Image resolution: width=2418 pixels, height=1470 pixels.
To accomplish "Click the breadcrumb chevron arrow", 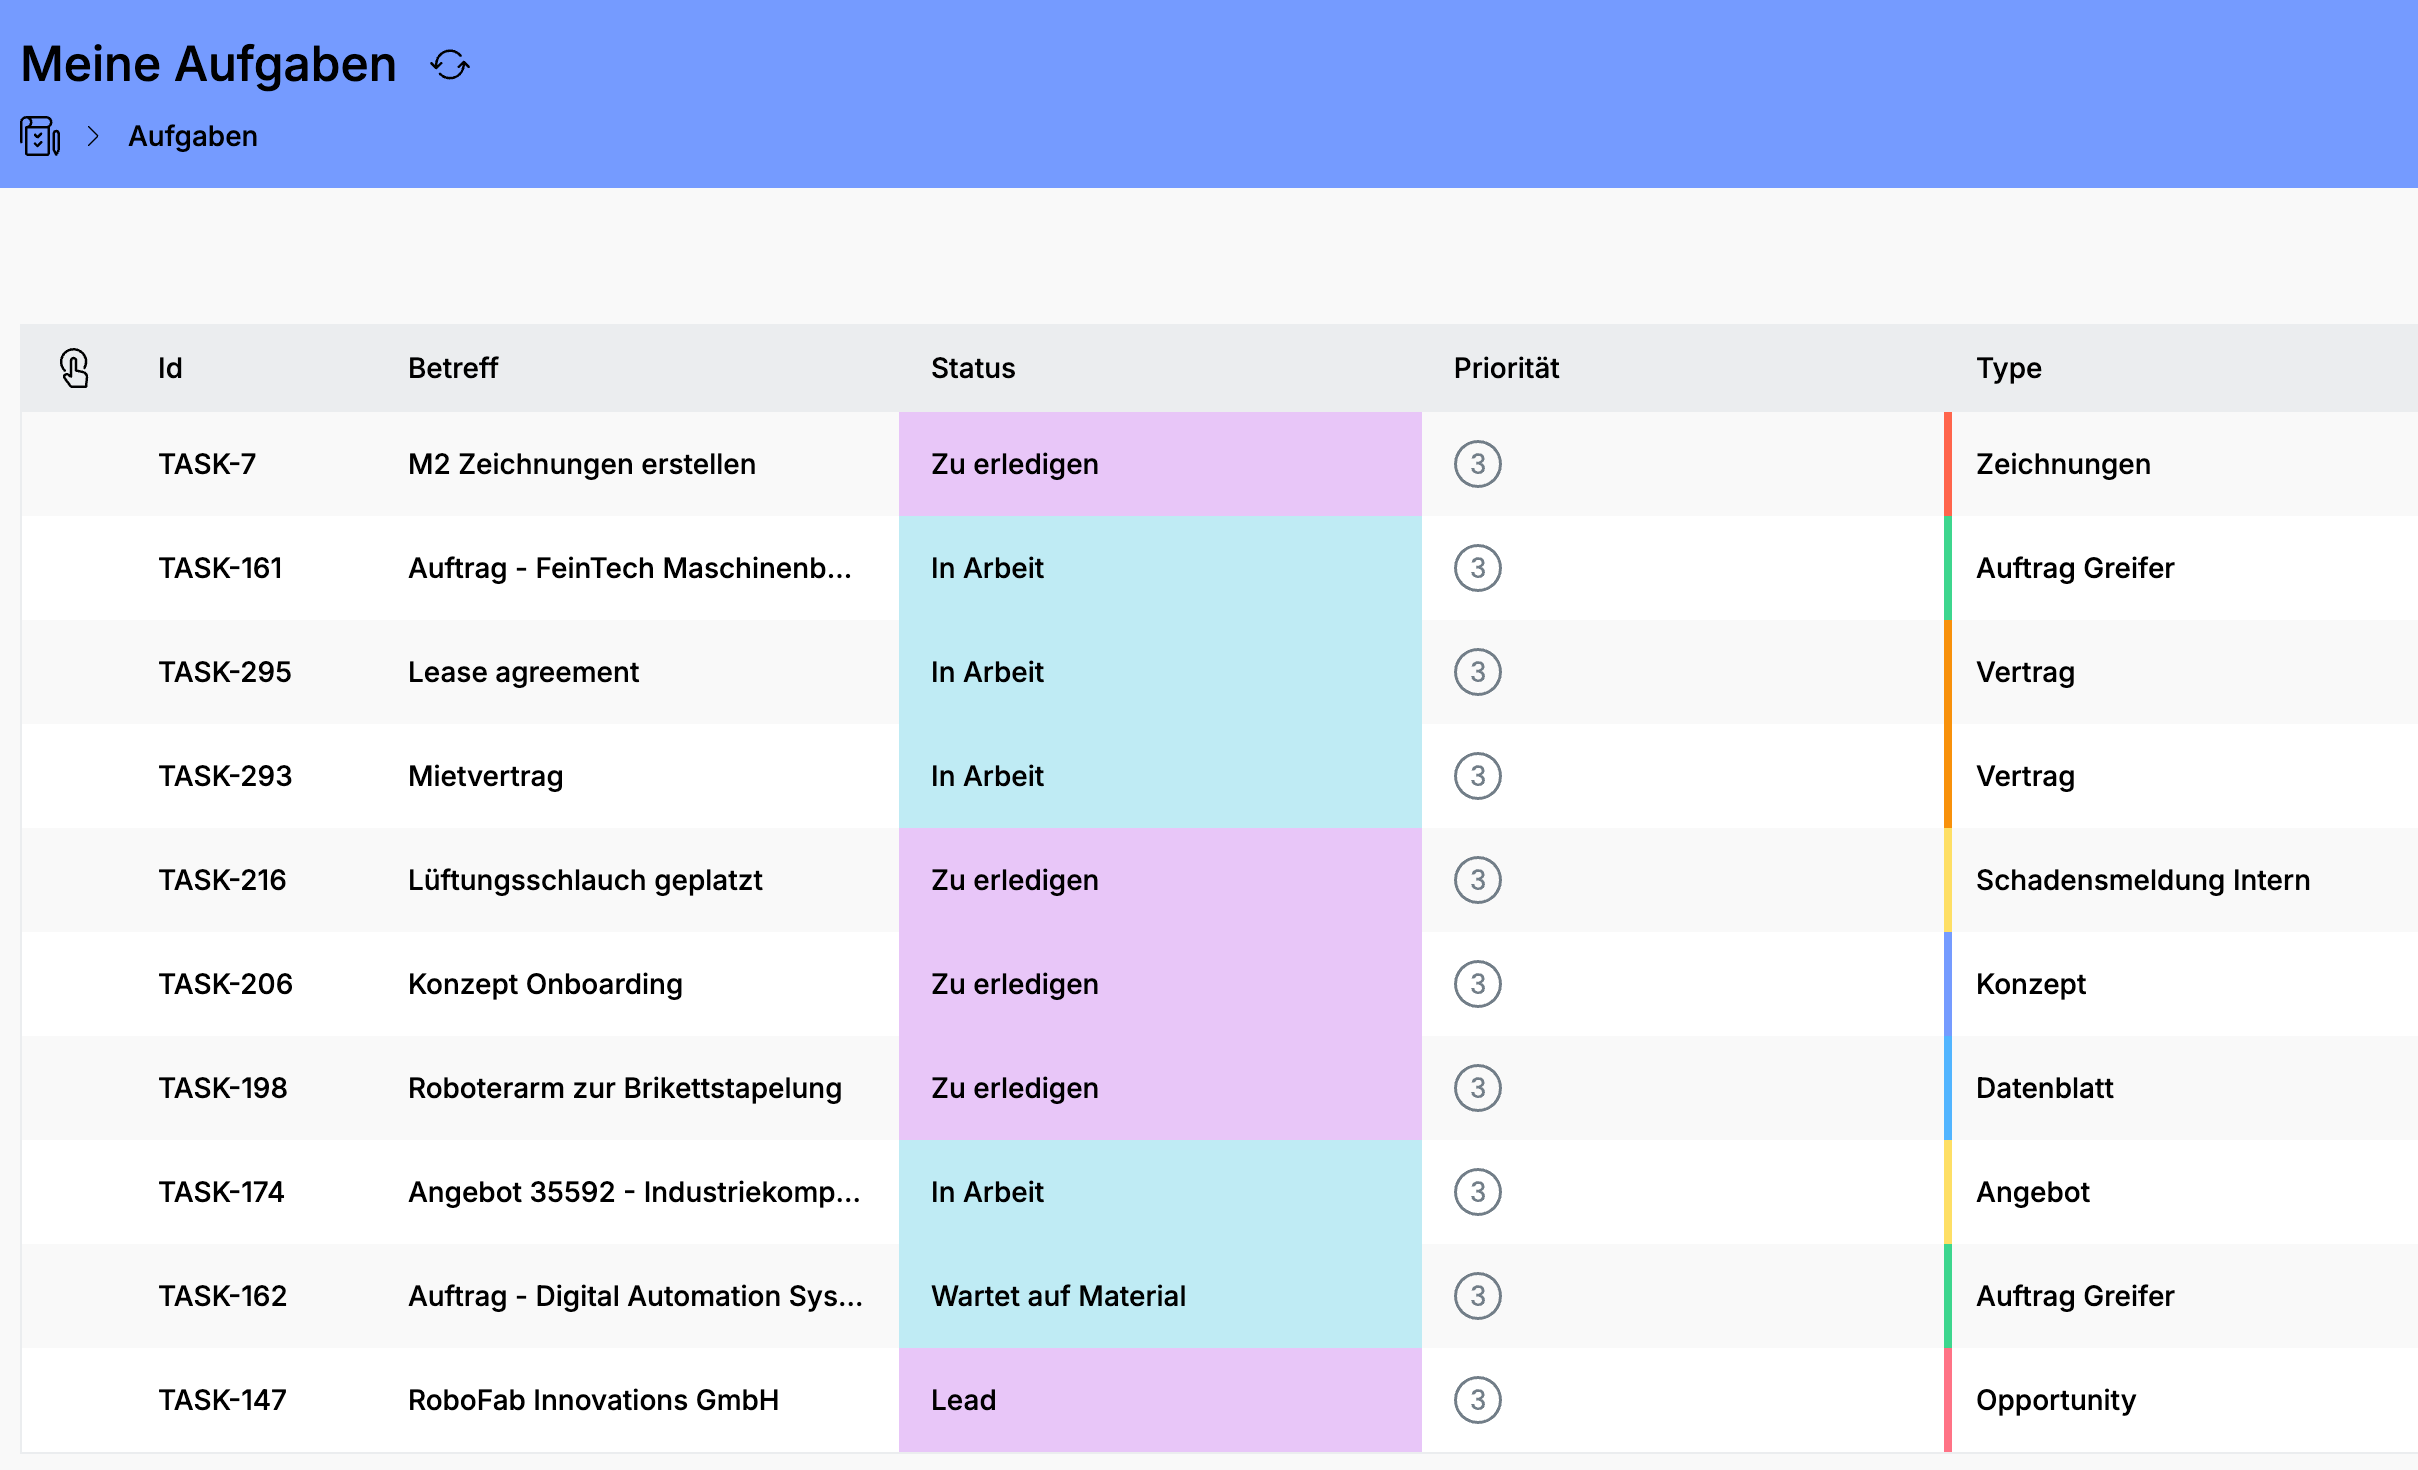I will (x=93, y=136).
